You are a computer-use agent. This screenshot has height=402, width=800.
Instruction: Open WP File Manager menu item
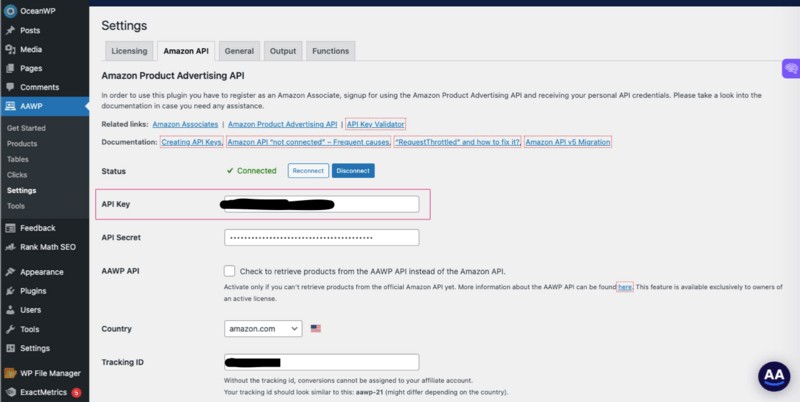coord(50,373)
